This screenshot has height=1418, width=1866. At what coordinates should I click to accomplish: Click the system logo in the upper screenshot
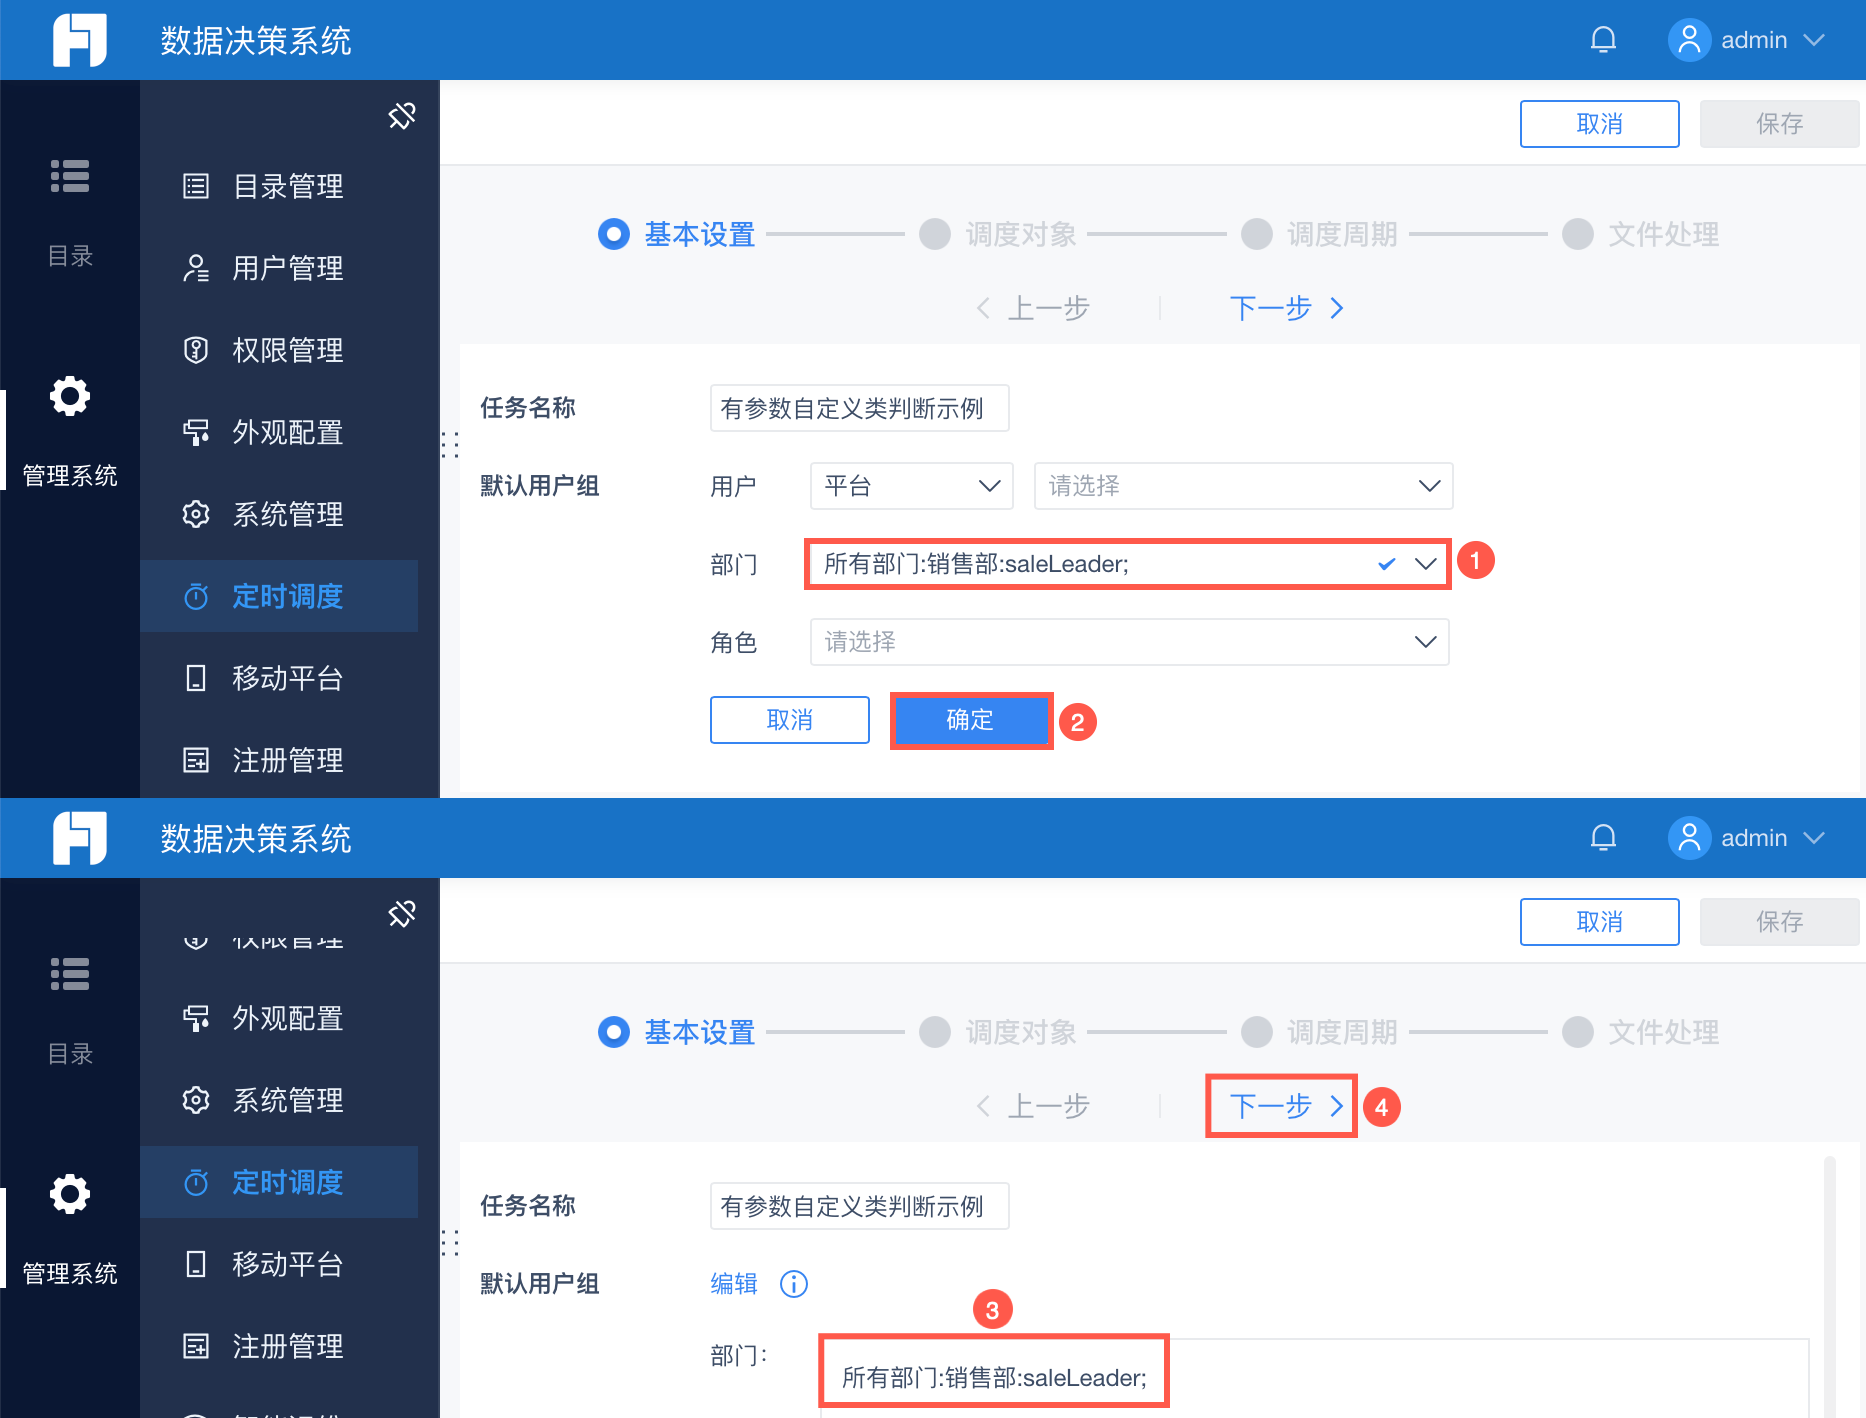[x=80, y=40]
